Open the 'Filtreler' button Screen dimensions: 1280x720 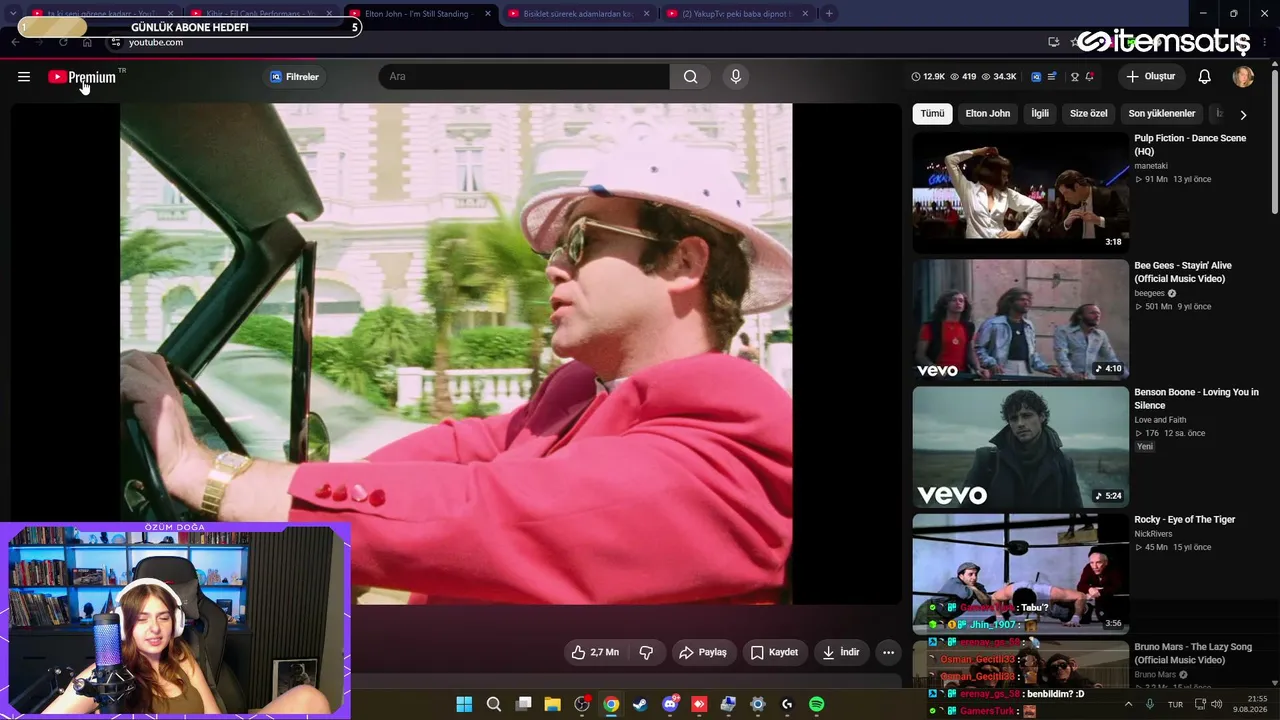click(295, 77)
